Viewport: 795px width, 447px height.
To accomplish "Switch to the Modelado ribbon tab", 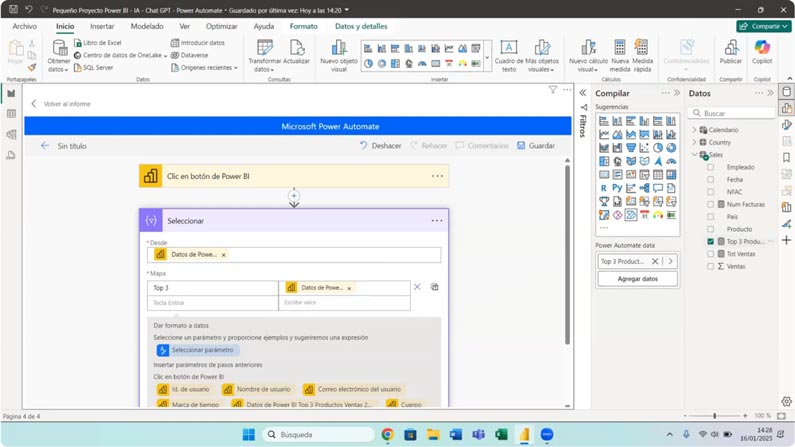I will [147, 27].
